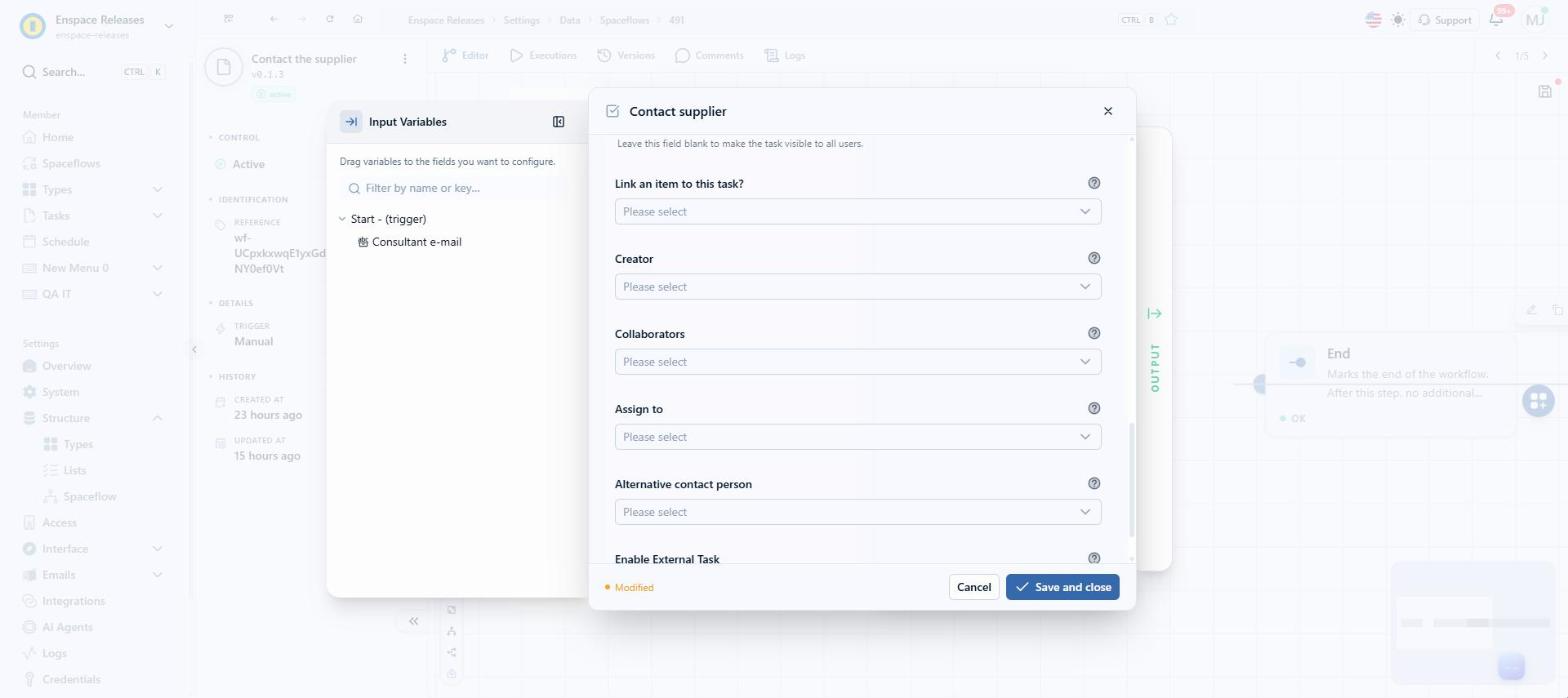
Task: Click the End workflow node
Action: [1391, 384]
